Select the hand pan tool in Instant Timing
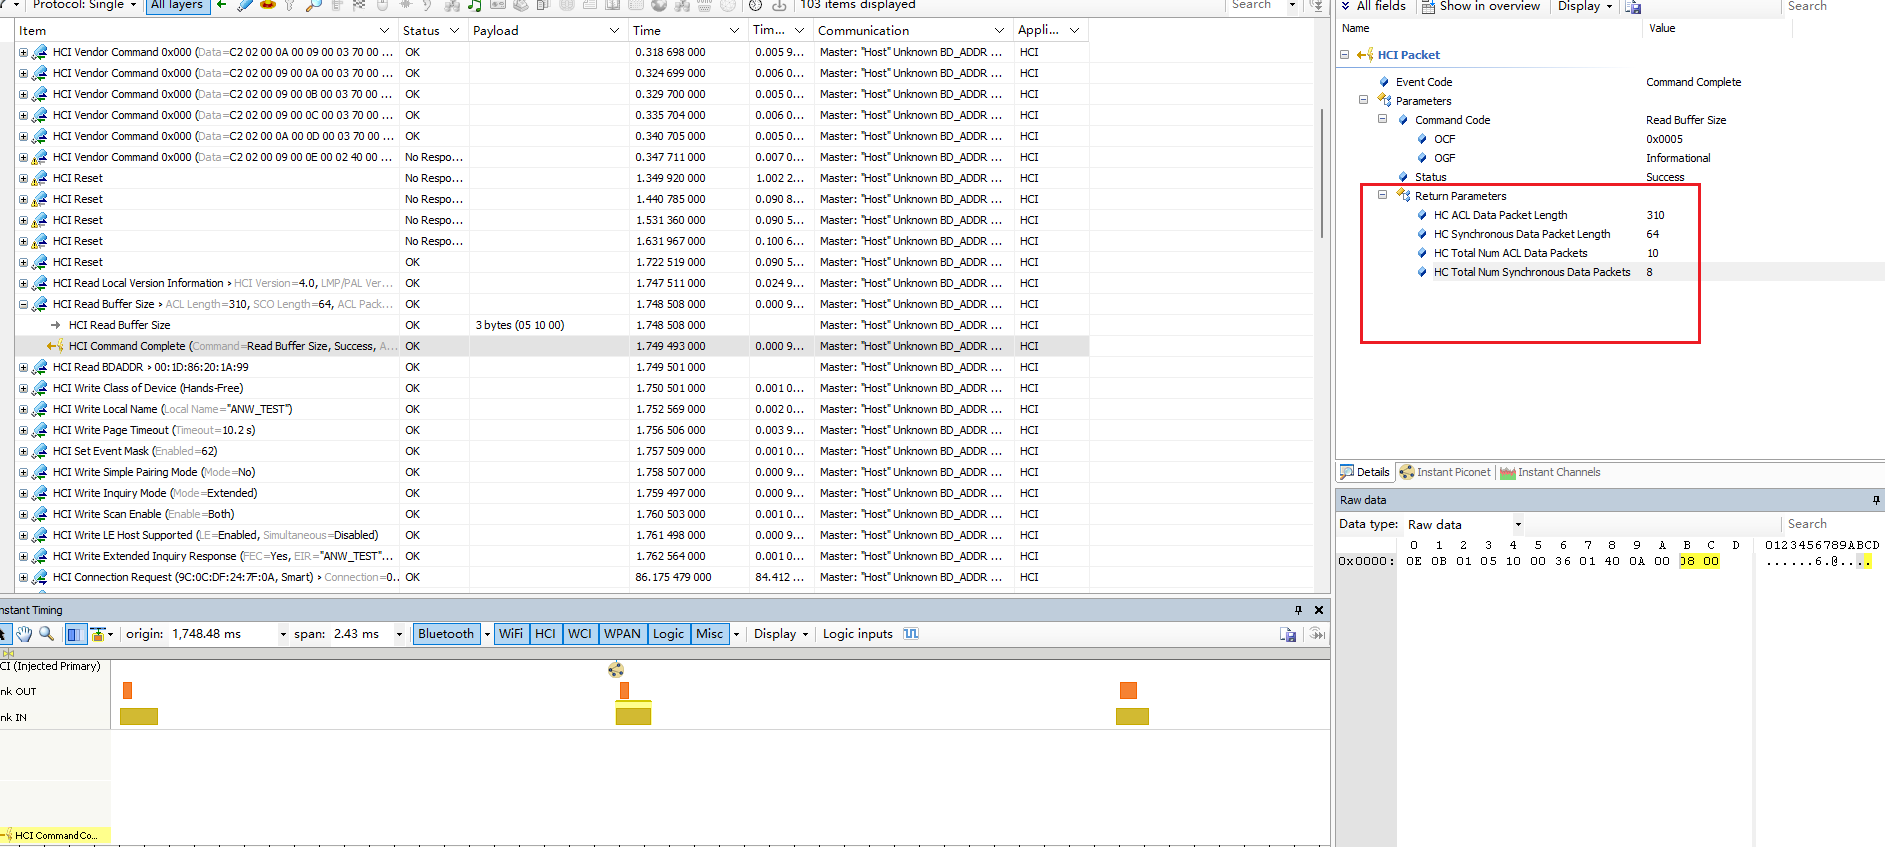This screenshot has width=1885, height=847. 24,634
